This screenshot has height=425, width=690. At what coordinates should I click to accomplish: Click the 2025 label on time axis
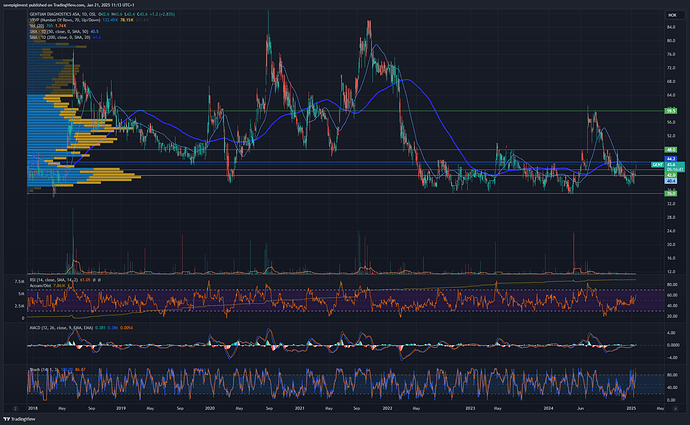tap(631, 408)
